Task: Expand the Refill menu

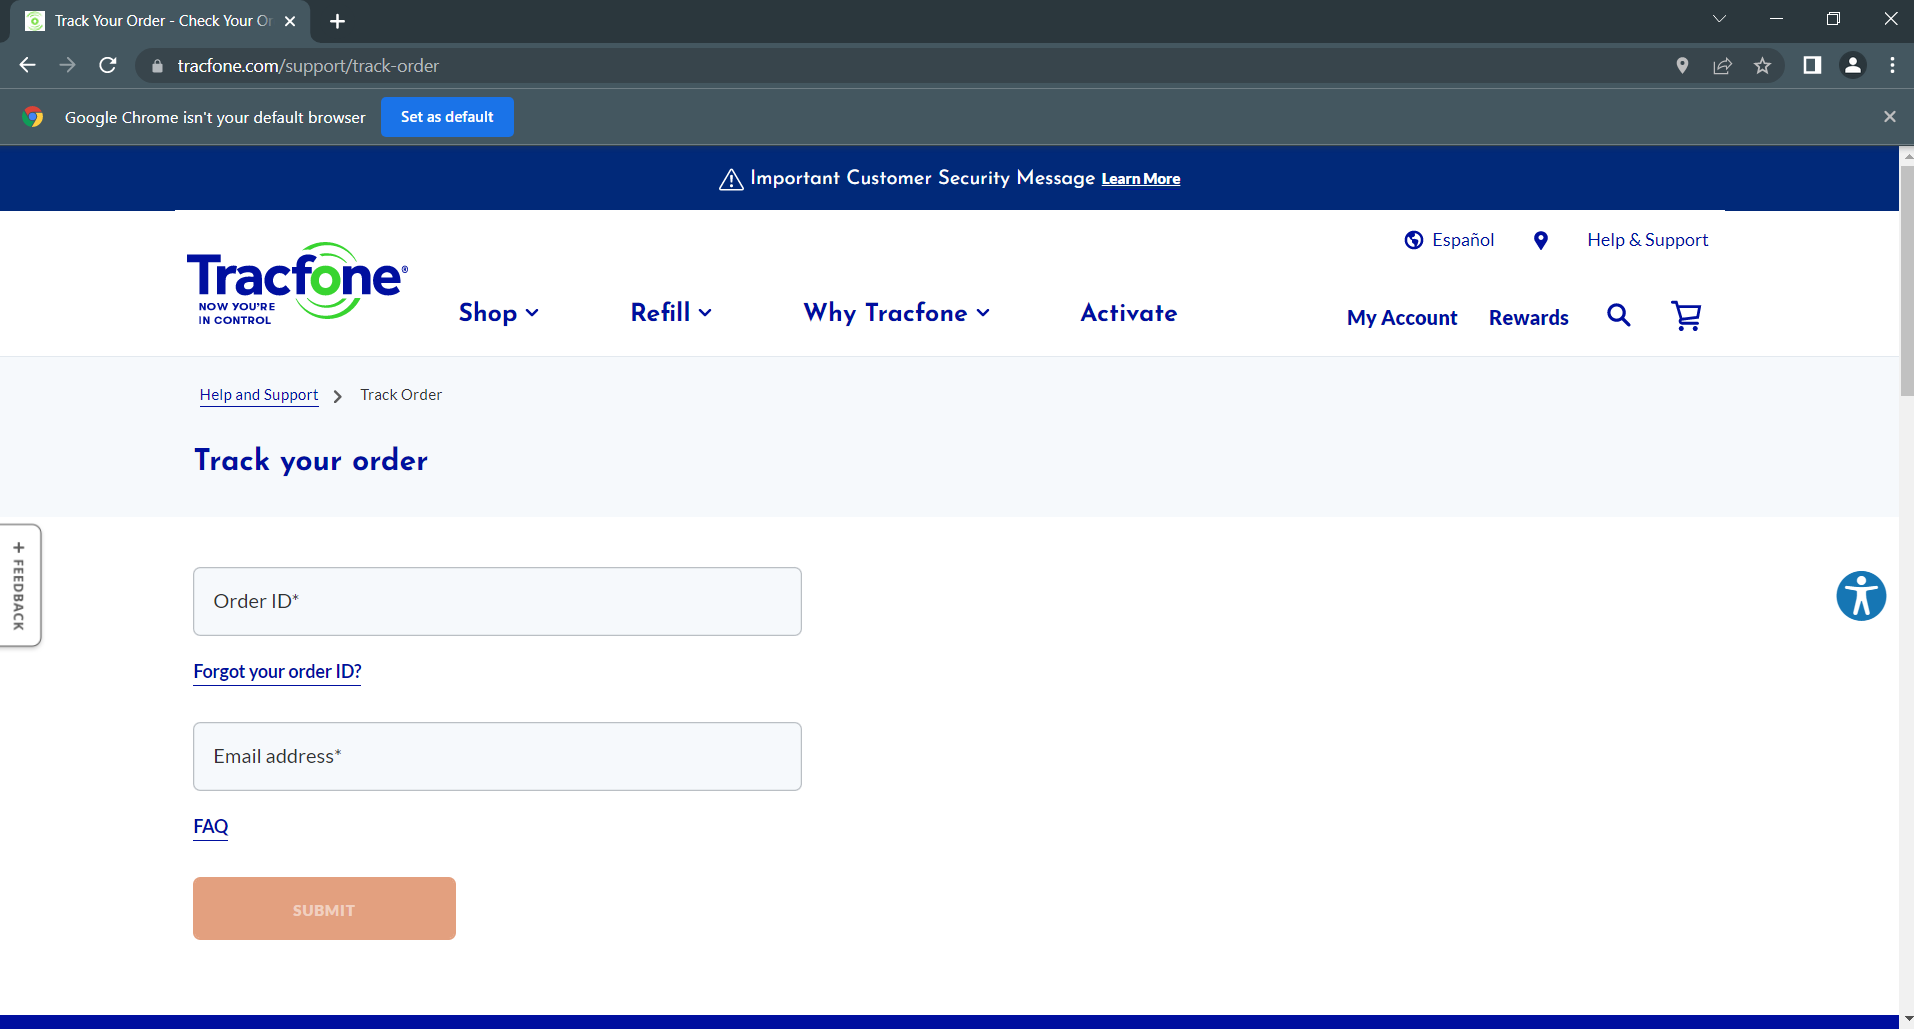Action: click(669, 313)
